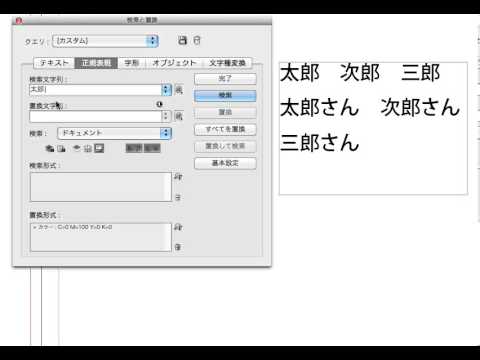Open the replace string history dropdown arrows
This screenshot has height=360, width=480.
(x=166, y=116)
